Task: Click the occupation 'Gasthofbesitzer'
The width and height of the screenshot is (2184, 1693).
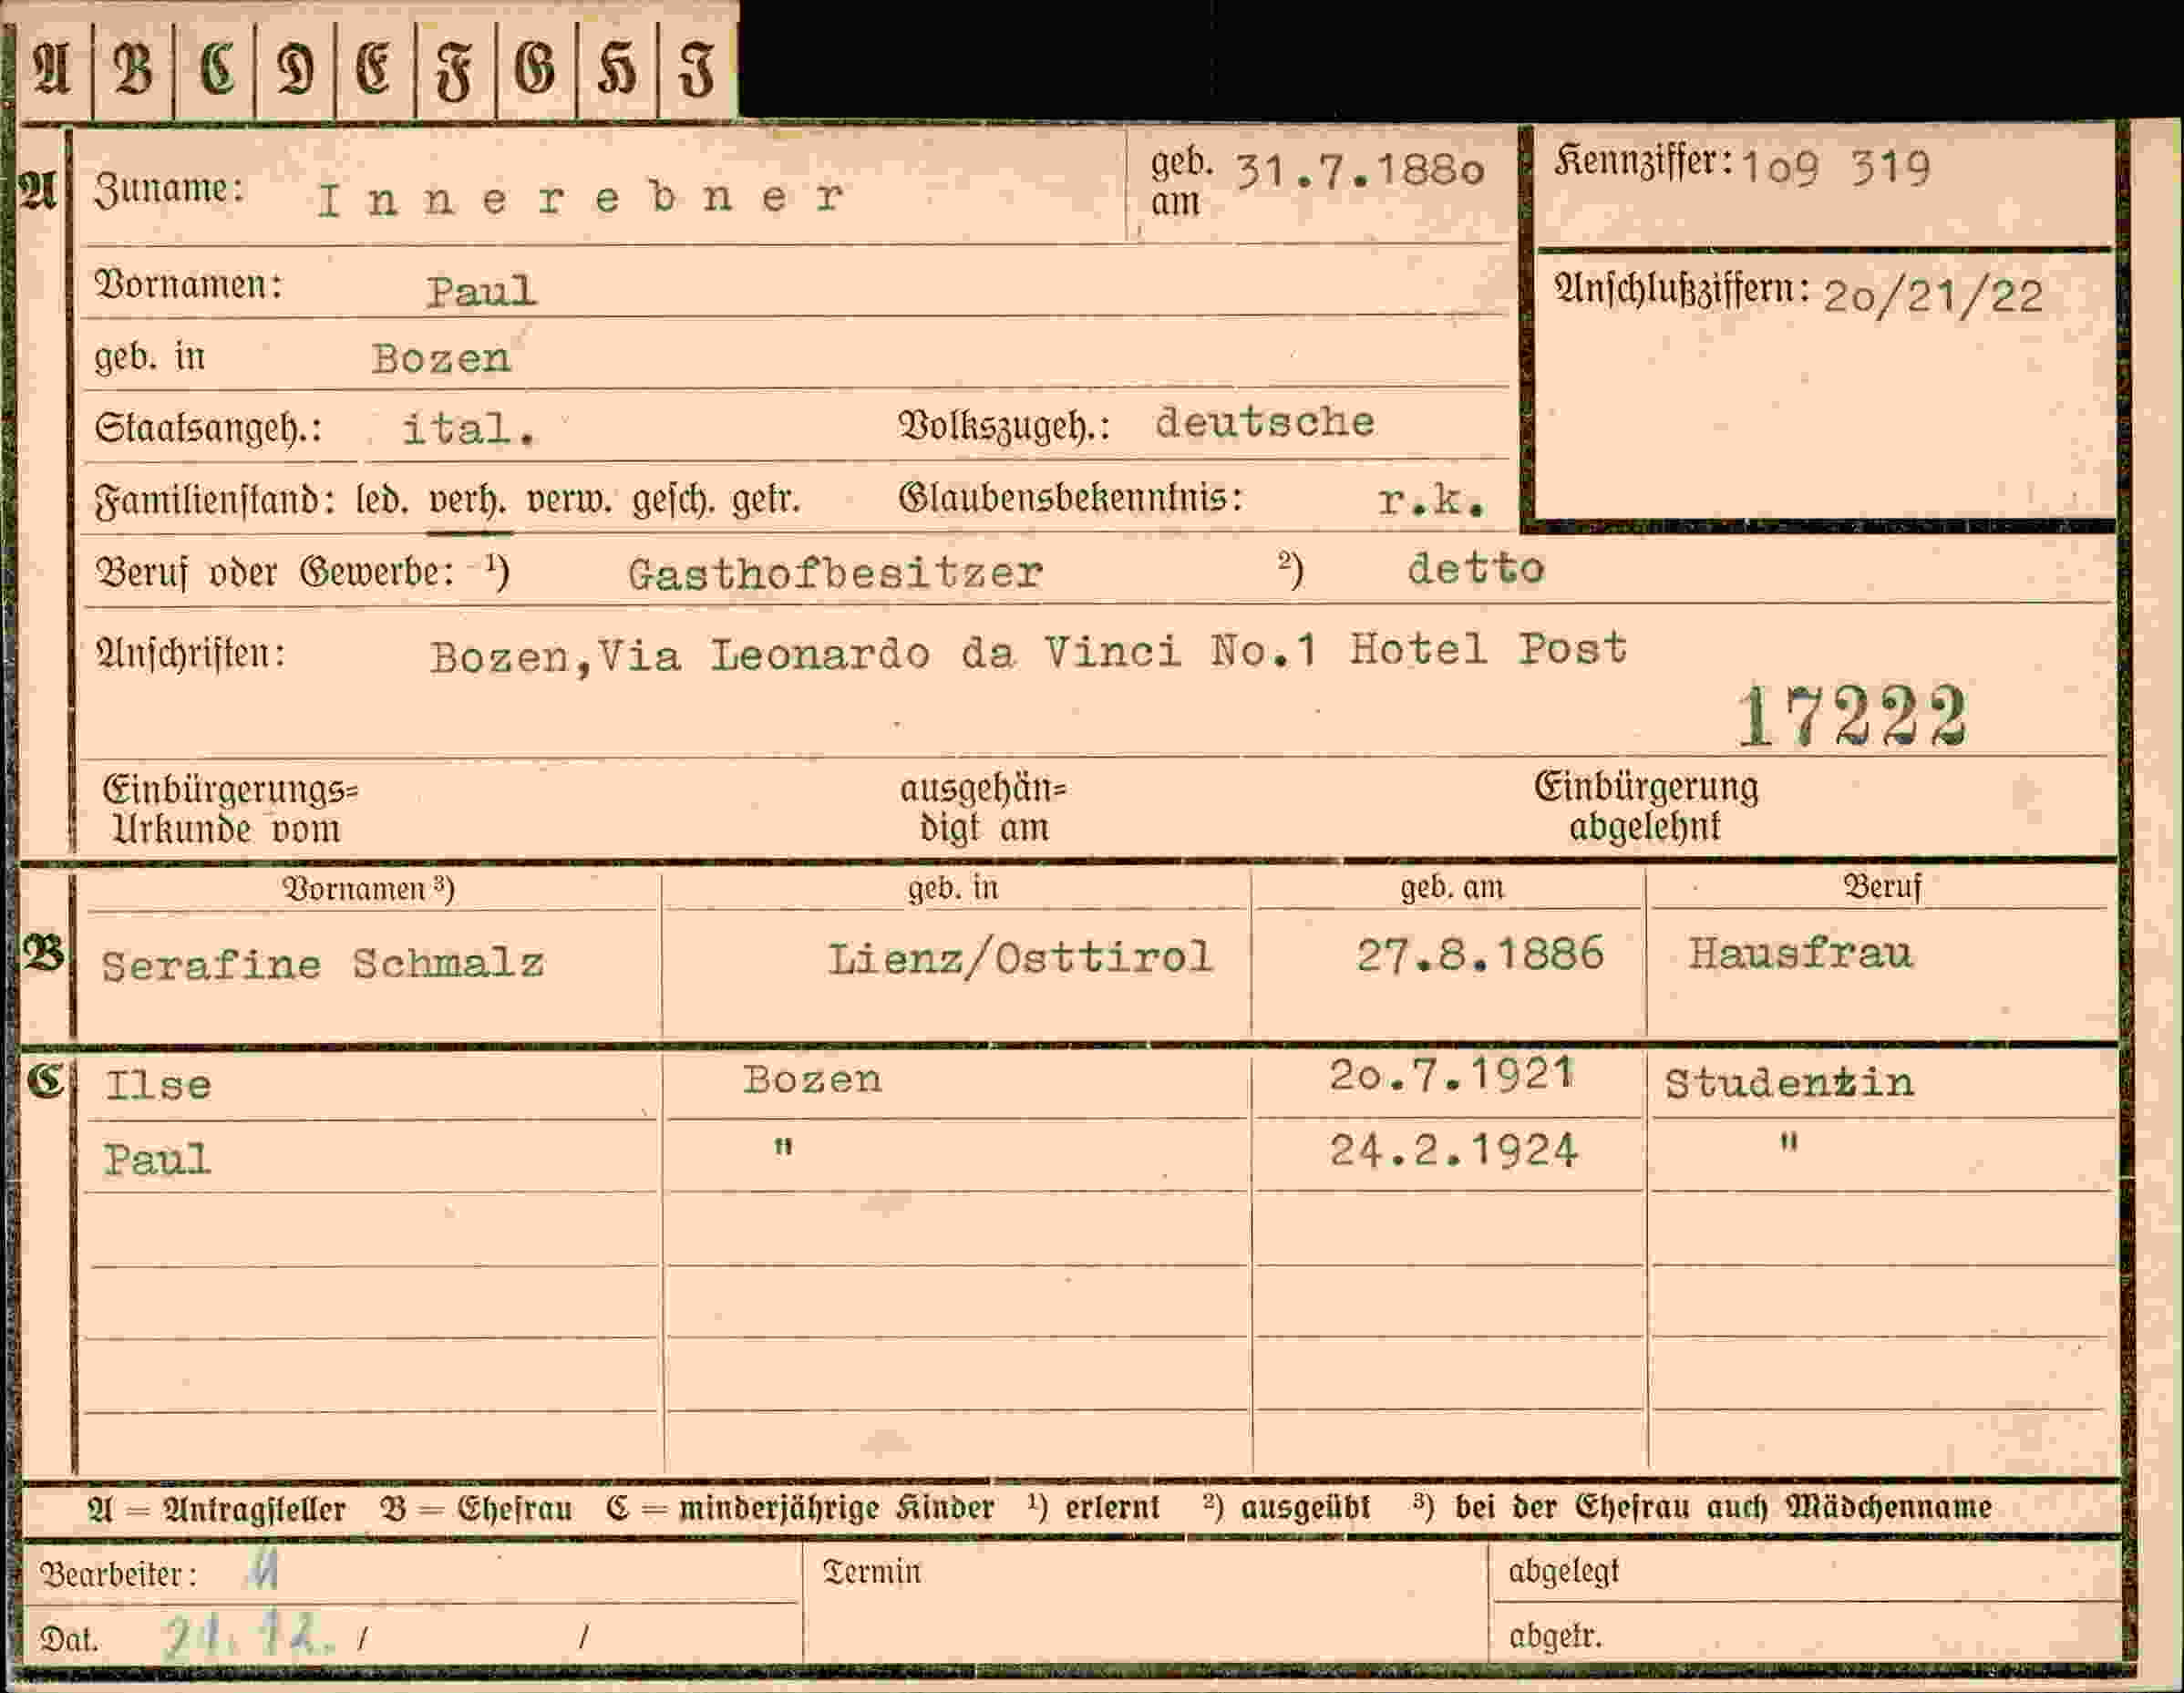Action: (x=835, y=573)
